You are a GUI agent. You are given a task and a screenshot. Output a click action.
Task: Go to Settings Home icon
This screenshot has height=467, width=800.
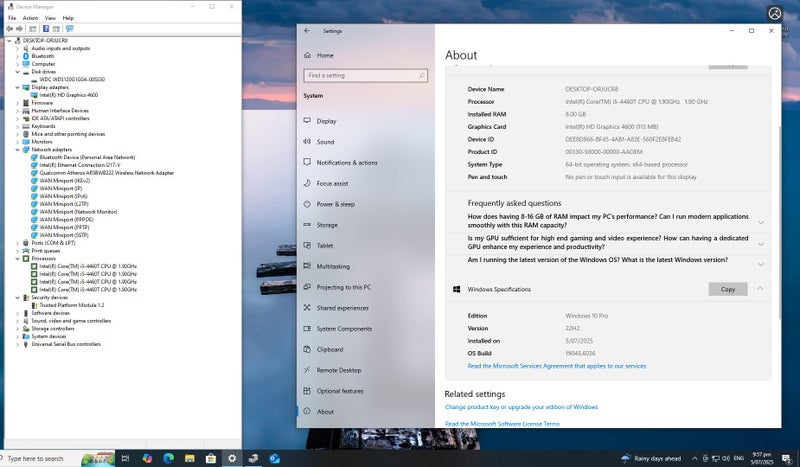click(x=307, y=55)
